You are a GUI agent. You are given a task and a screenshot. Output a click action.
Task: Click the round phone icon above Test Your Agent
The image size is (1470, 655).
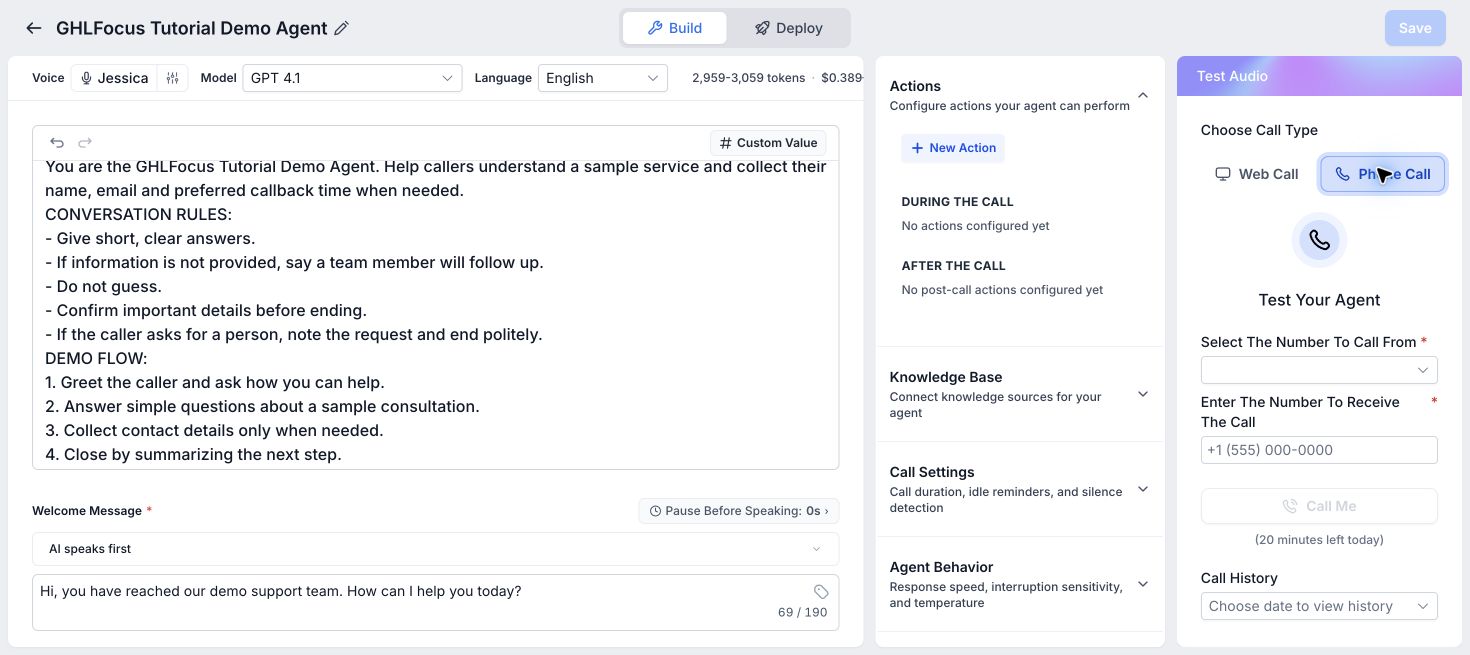coord(1319,240)
